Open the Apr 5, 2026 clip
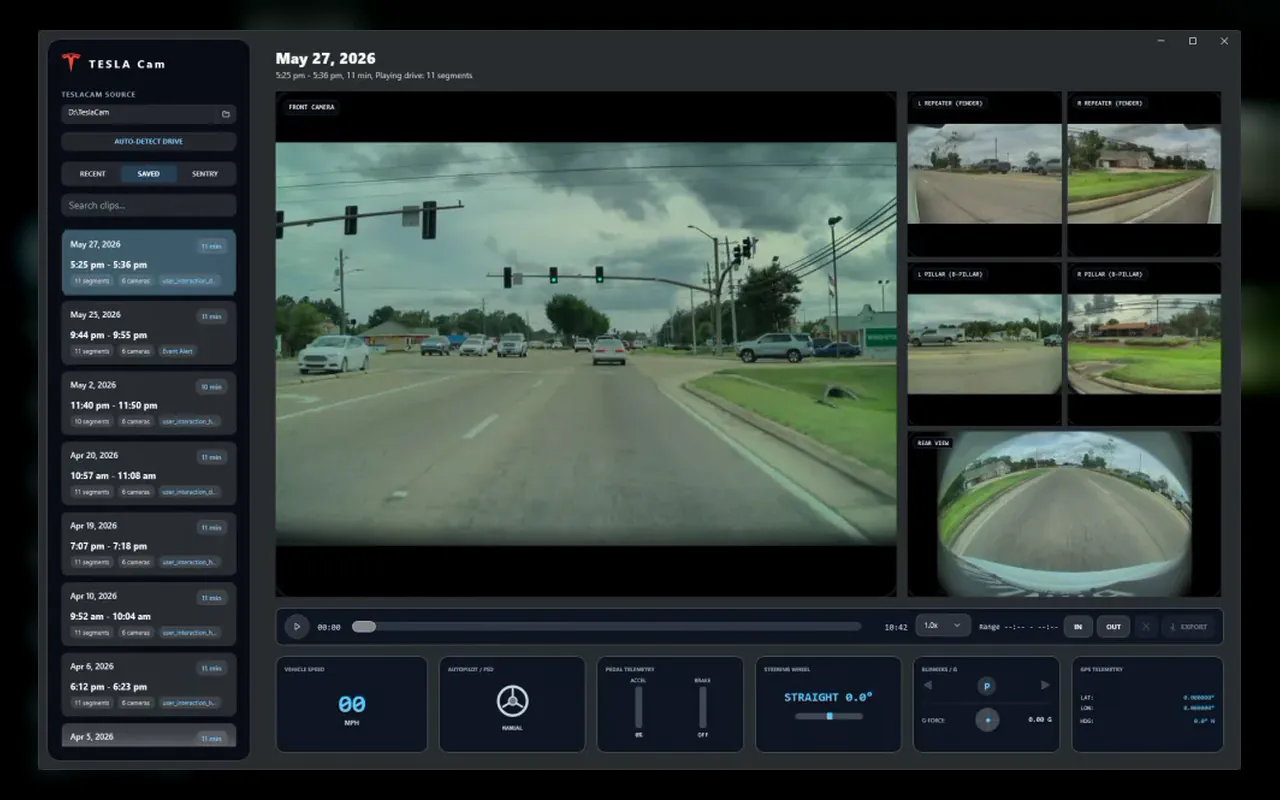This screenshot has width=1280, height=800. pyautogui.click(x=148, y=736)
